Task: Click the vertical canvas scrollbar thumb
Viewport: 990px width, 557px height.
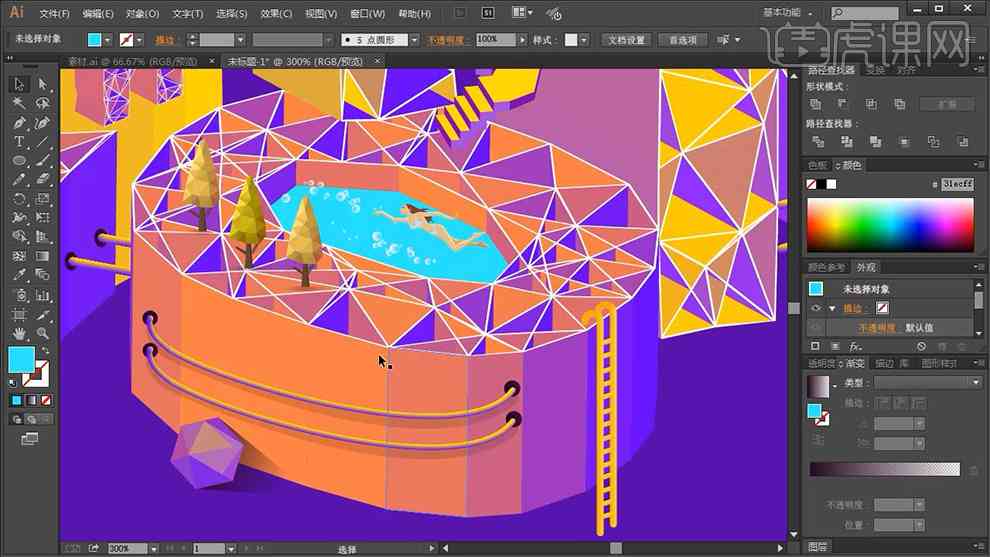Action: (794, 308)
